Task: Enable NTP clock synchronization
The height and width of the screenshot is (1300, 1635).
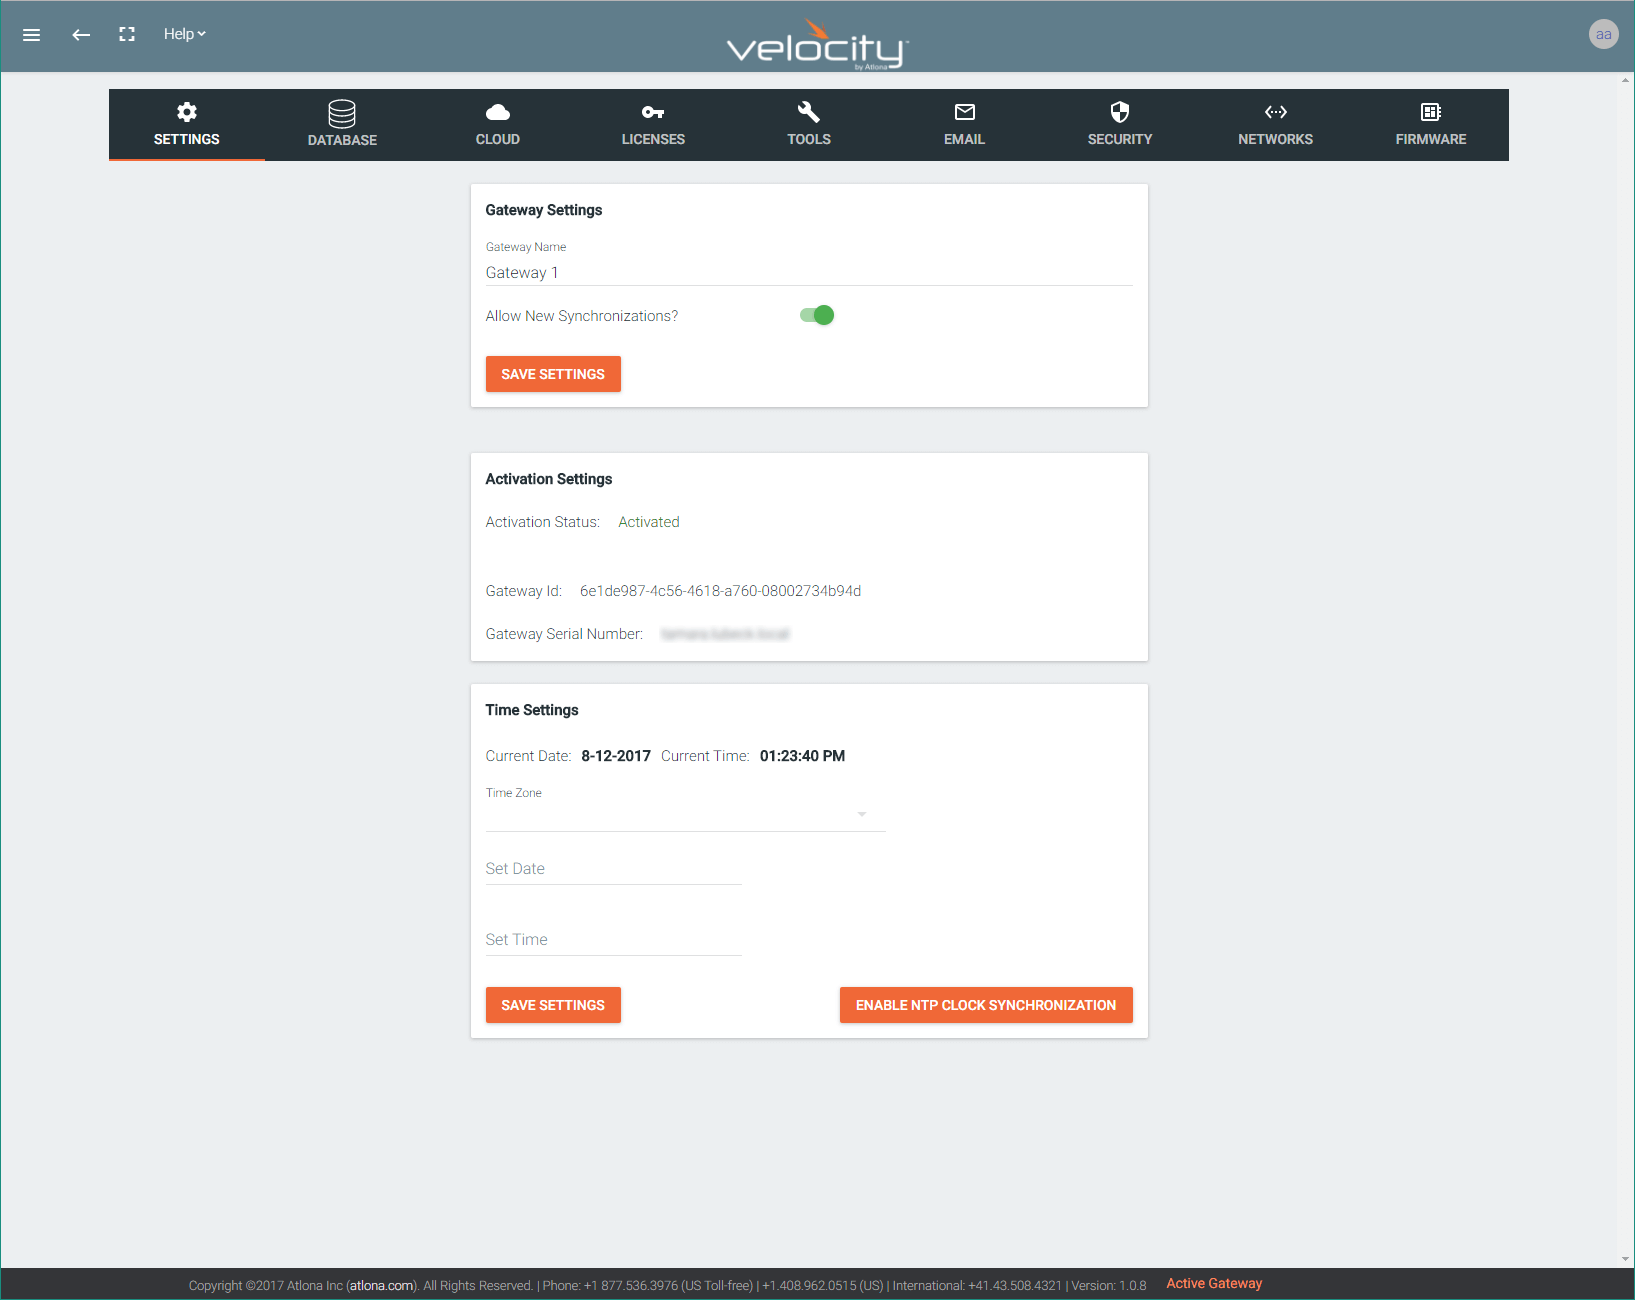Action: click(x=985, y=1005)
